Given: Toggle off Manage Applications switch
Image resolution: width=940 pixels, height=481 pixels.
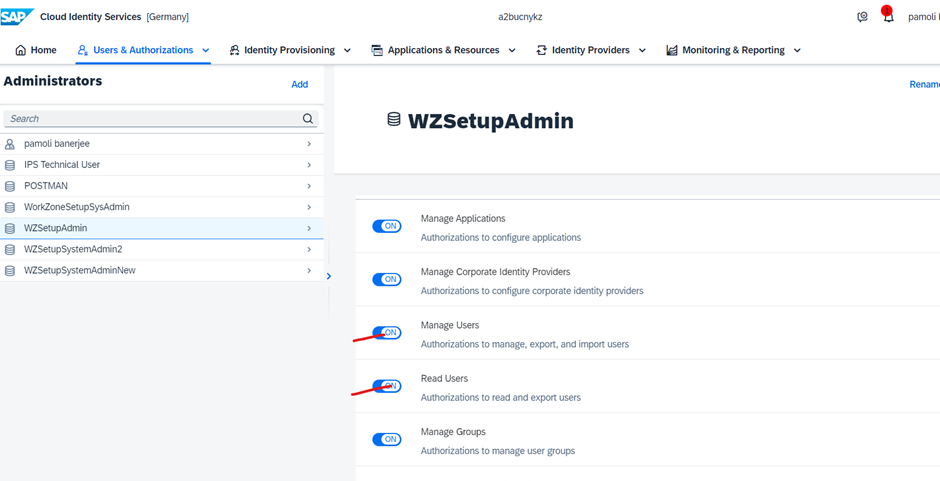Looking at the screenshot, I should 386,226.
